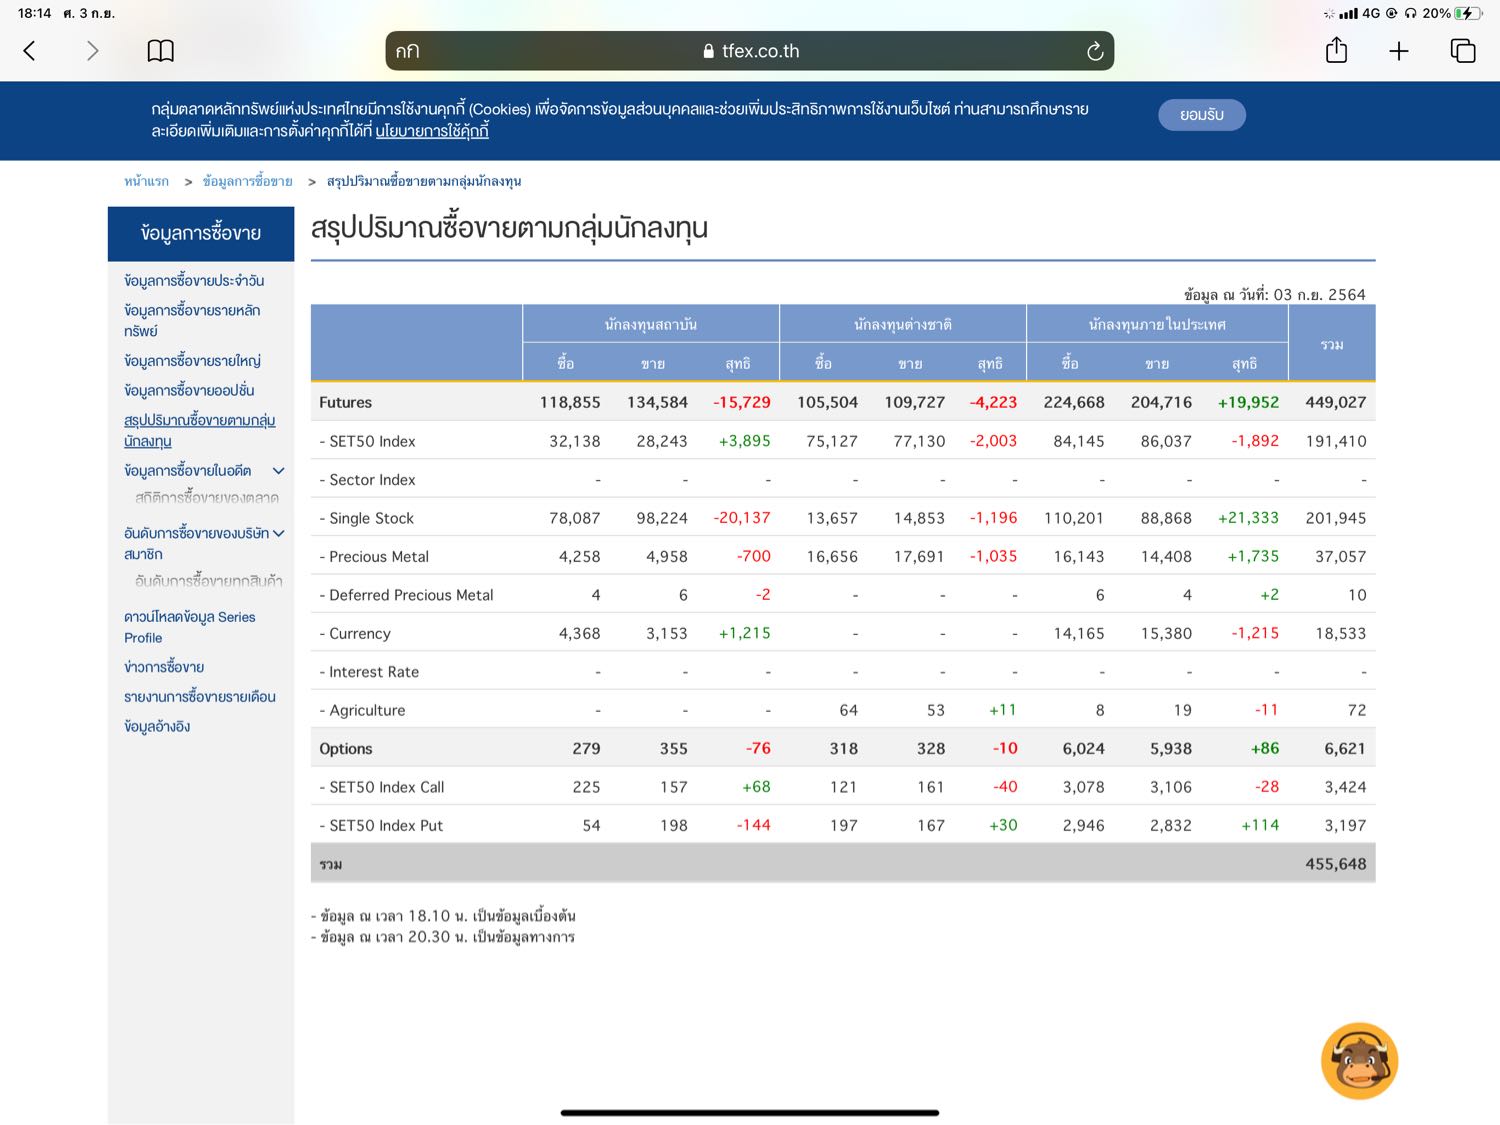Open สรุปปริมาณซื้อขายตามกลุ่มนักลงทุน sidebar link
The image size is (1500, 1125).
[199, 431]
